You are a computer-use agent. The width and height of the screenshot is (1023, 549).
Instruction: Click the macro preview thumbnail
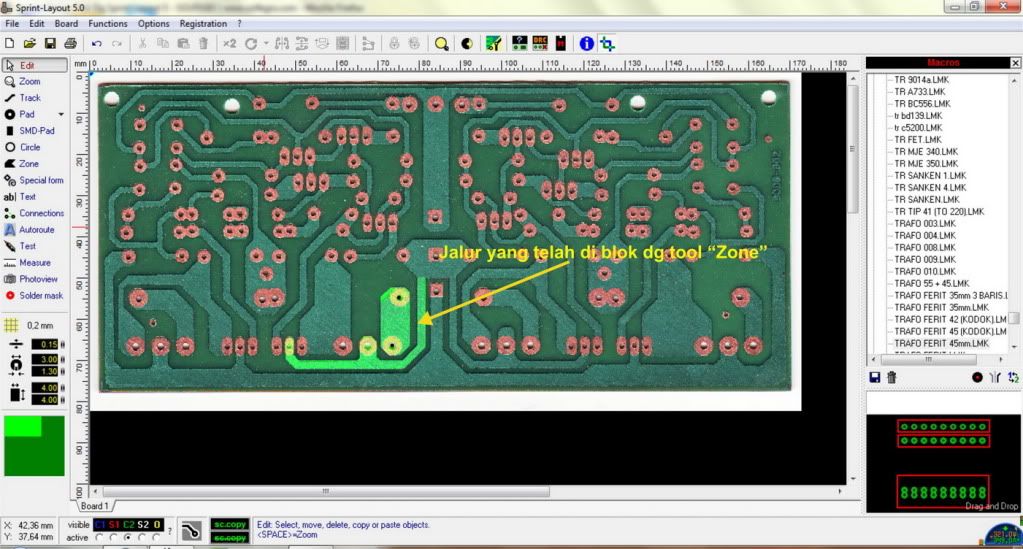(943, 463)
